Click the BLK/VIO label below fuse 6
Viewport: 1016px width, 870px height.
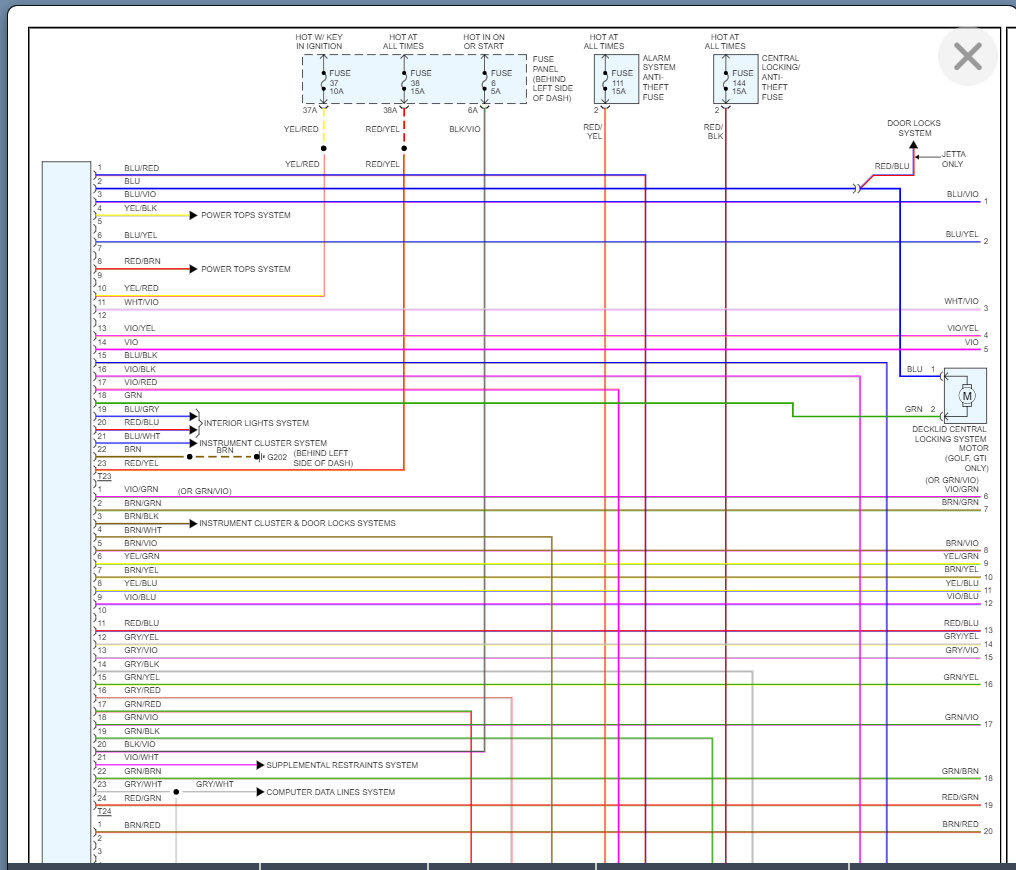click(465, 129)
